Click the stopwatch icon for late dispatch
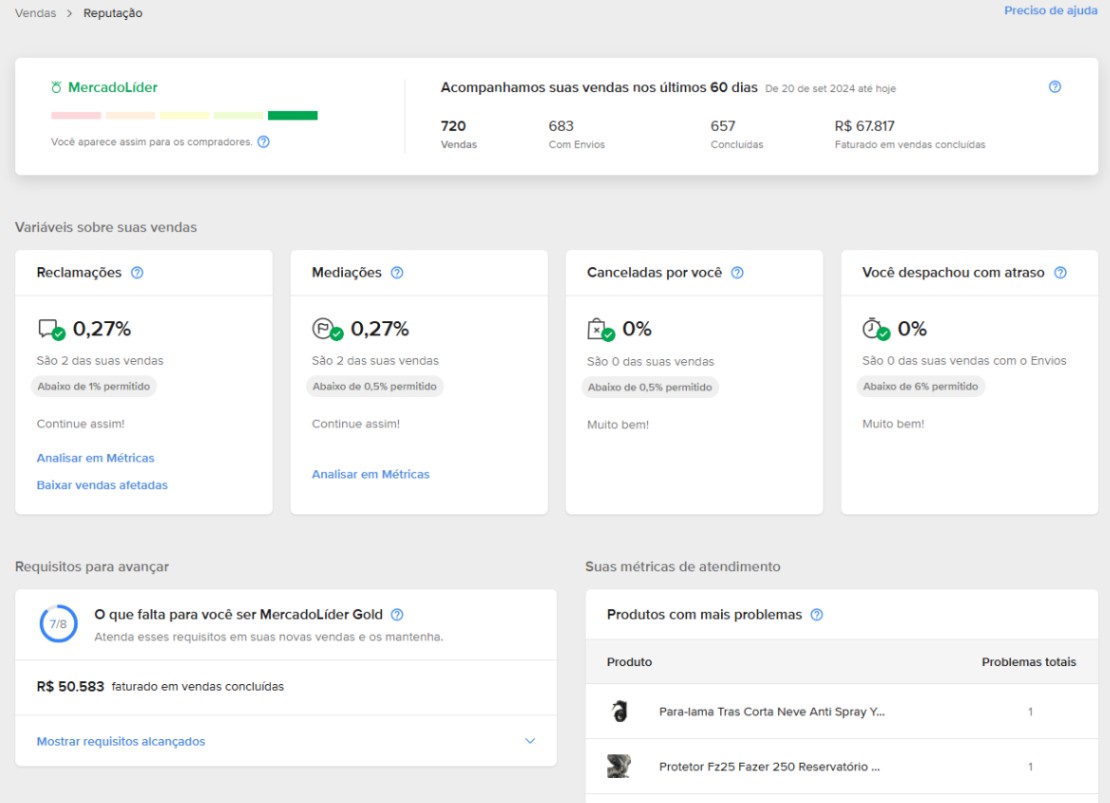This screenshot has height=803, width=1110. pos(875,329)
